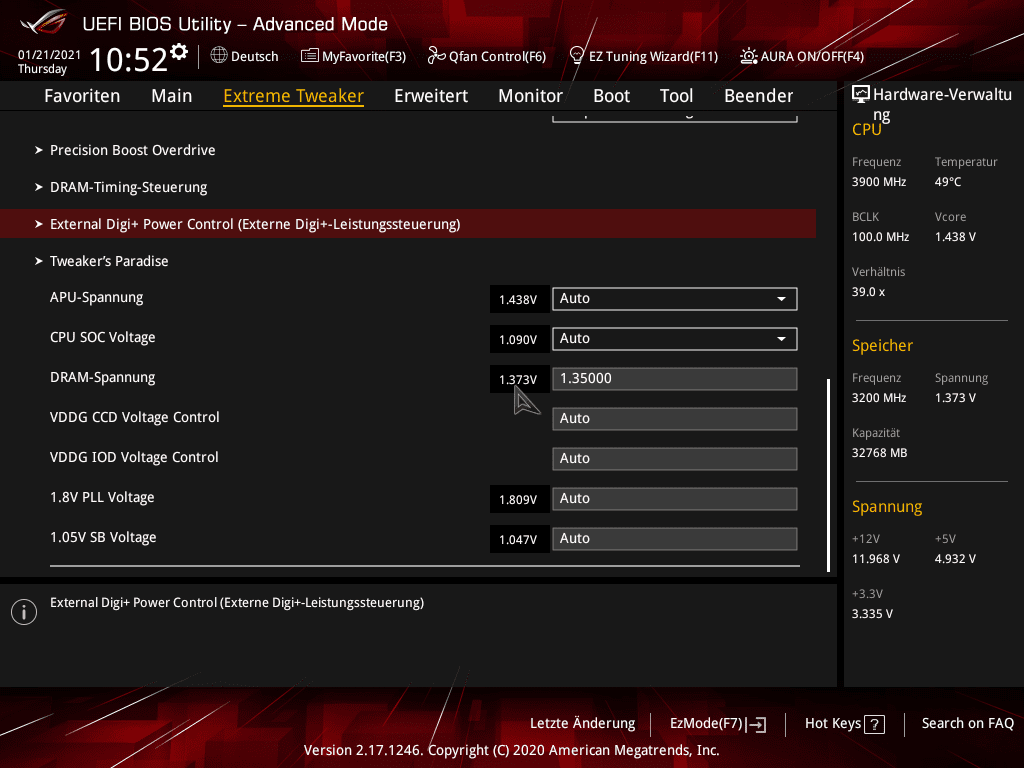Screen dimensions: 1024x768
Task: Go to the Boot tab
Action: (611, 96)
